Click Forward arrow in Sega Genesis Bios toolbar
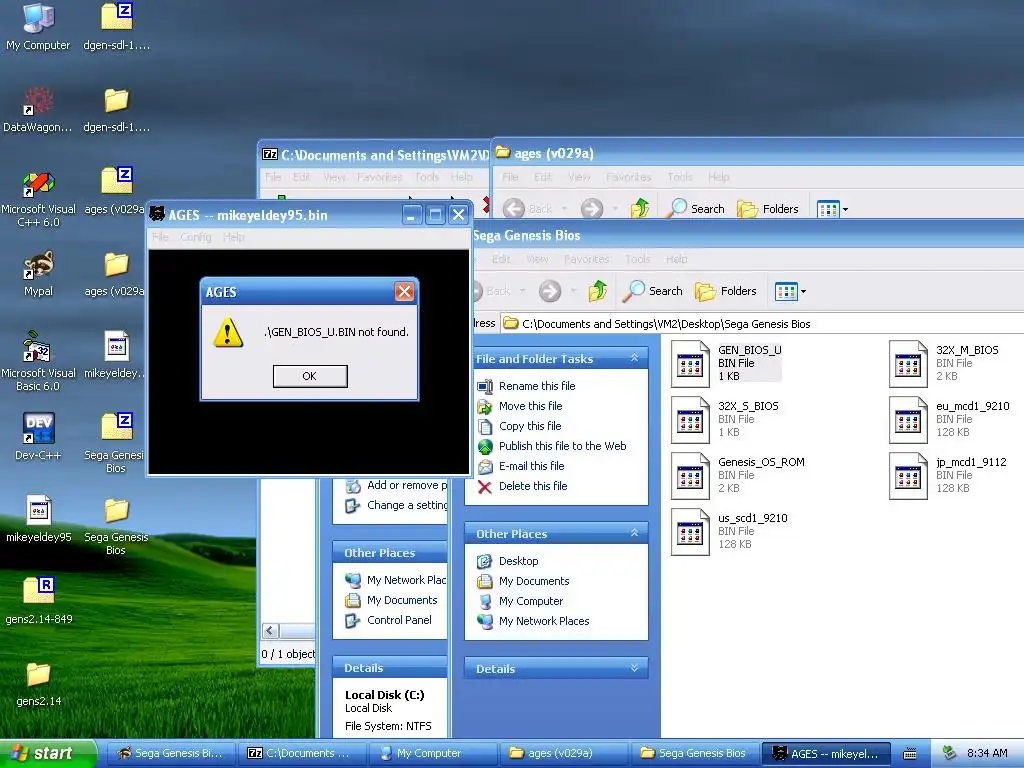 pos(550,291)
